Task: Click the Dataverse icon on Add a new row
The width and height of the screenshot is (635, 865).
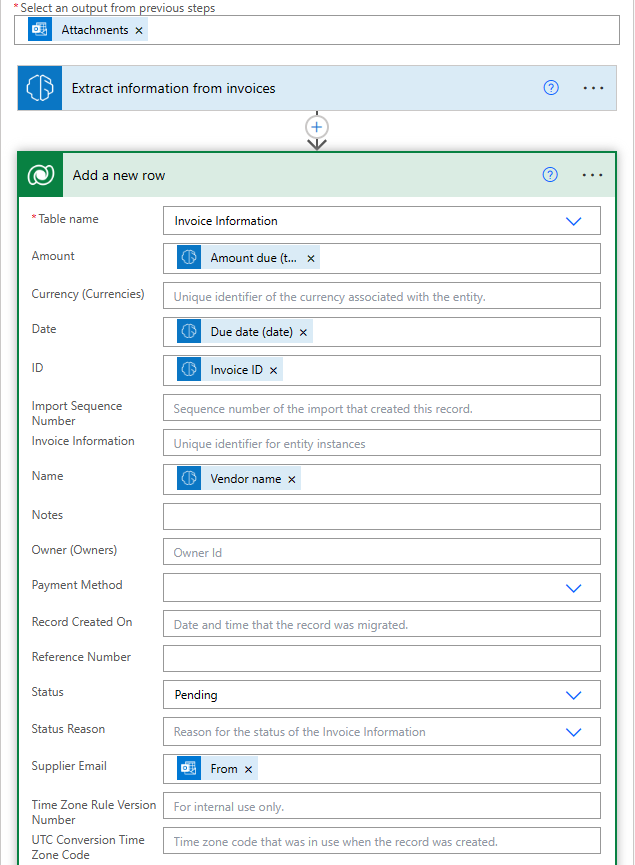Action: 41,175
